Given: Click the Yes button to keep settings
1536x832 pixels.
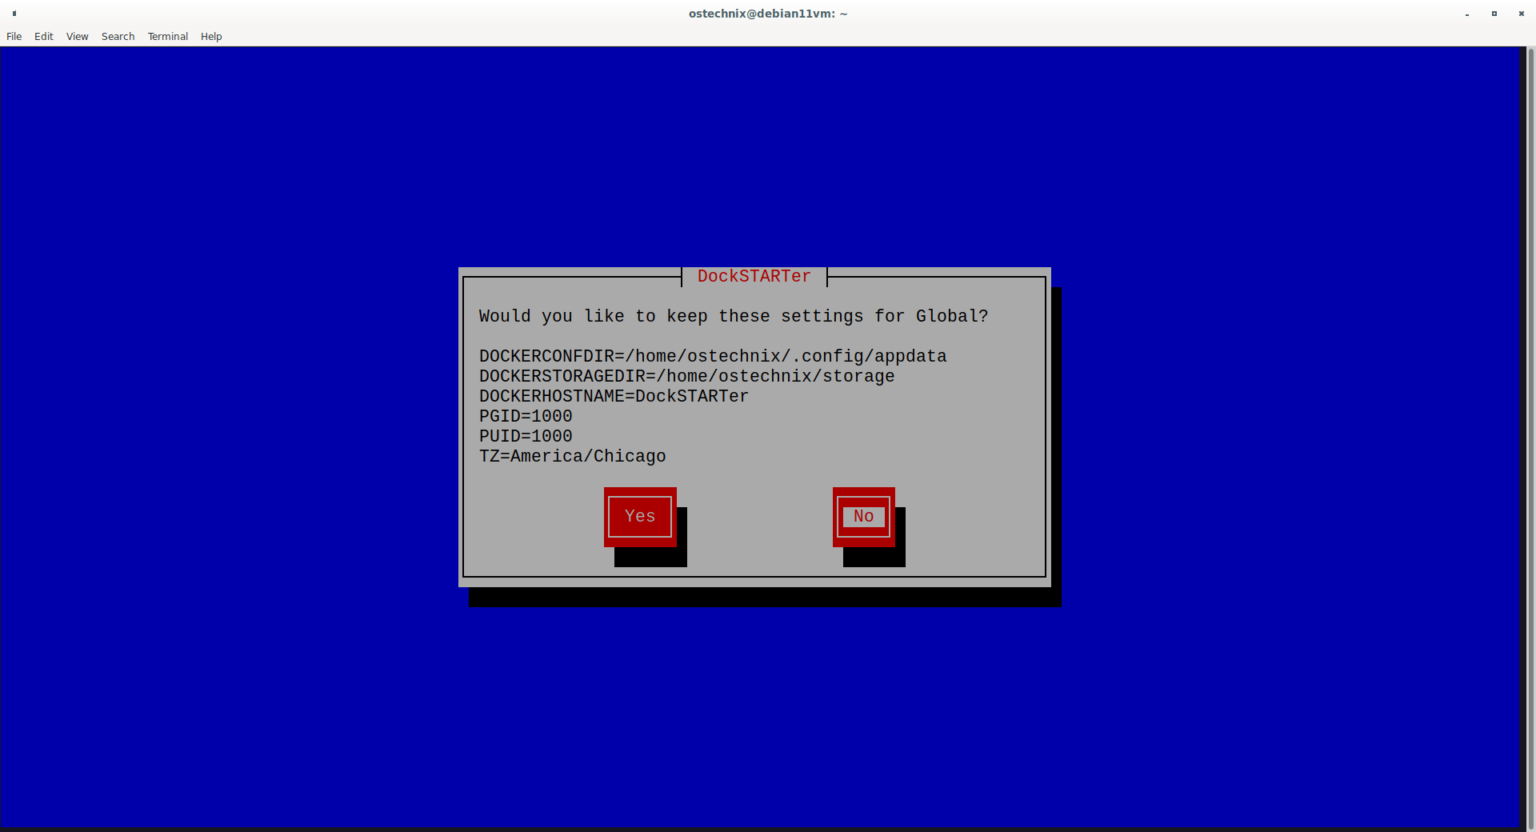Looking at the screenshot, I should pyautogui.click(x=639, y=516).
